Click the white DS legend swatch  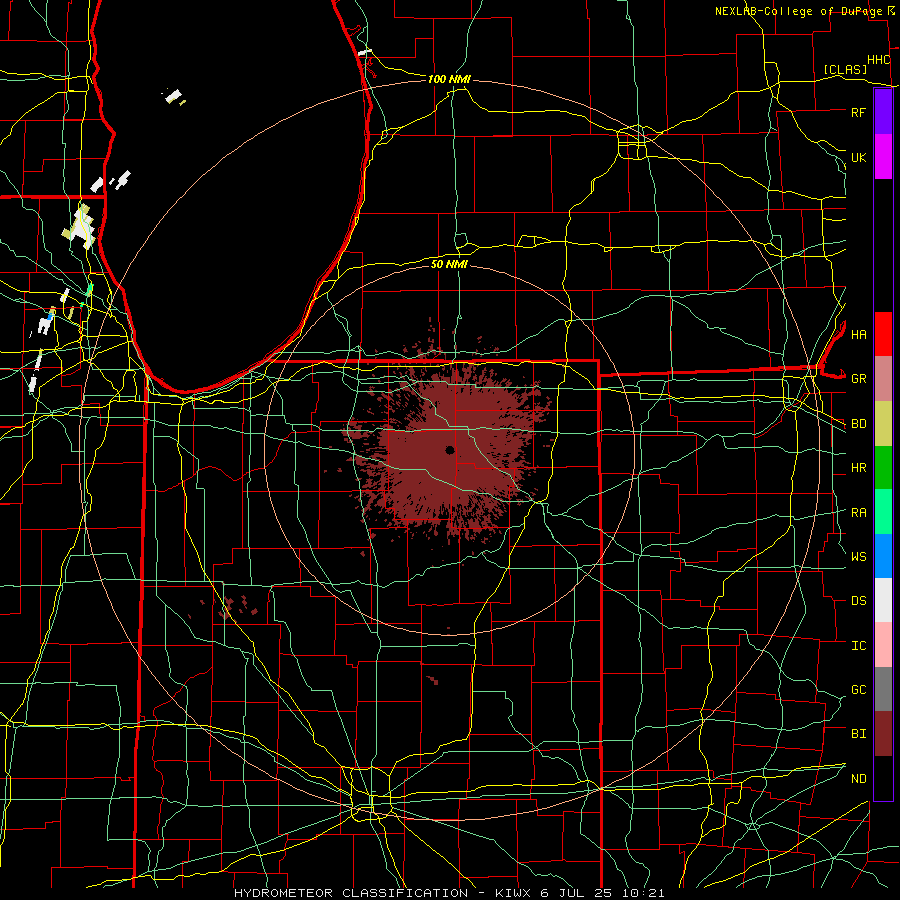(883, 600)
